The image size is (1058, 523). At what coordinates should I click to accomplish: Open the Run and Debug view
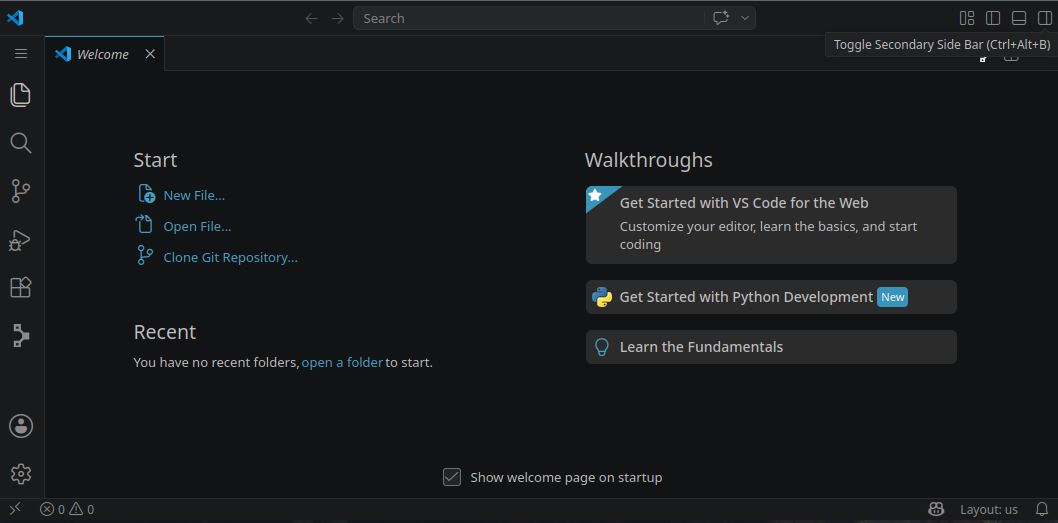pyautogui.click(x=21, y=240)
